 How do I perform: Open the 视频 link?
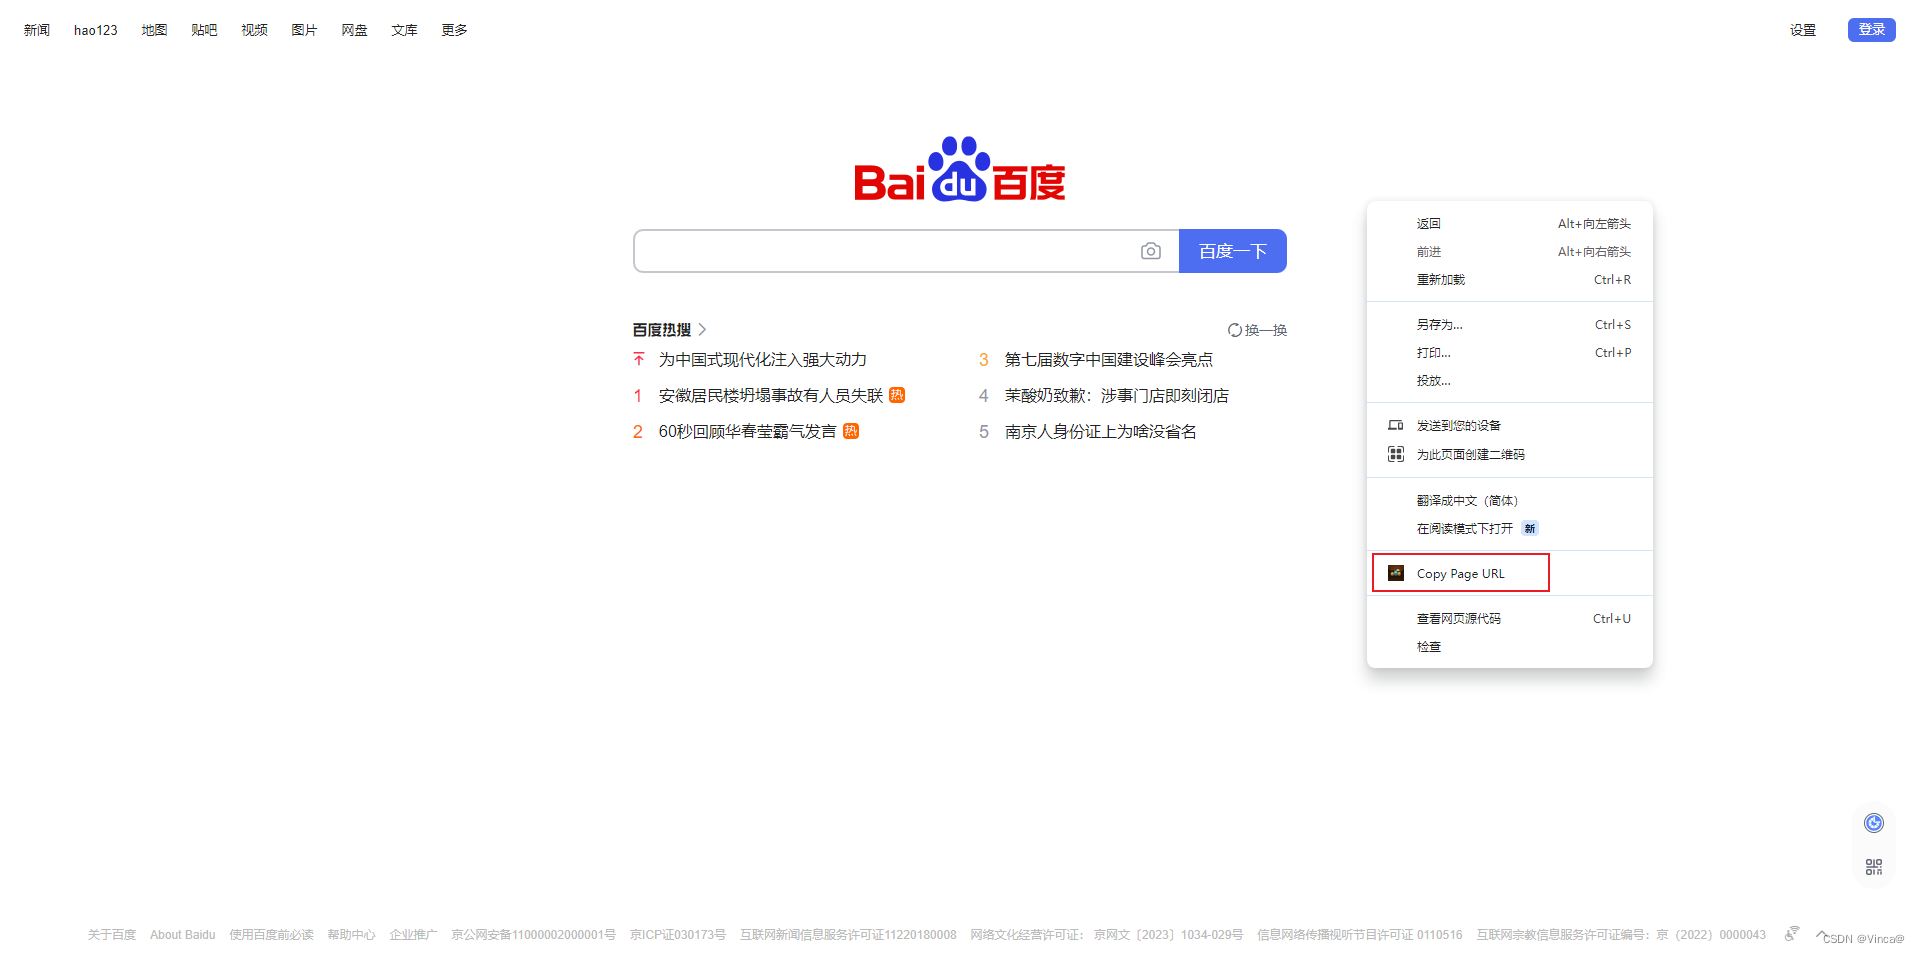[255, 30]
